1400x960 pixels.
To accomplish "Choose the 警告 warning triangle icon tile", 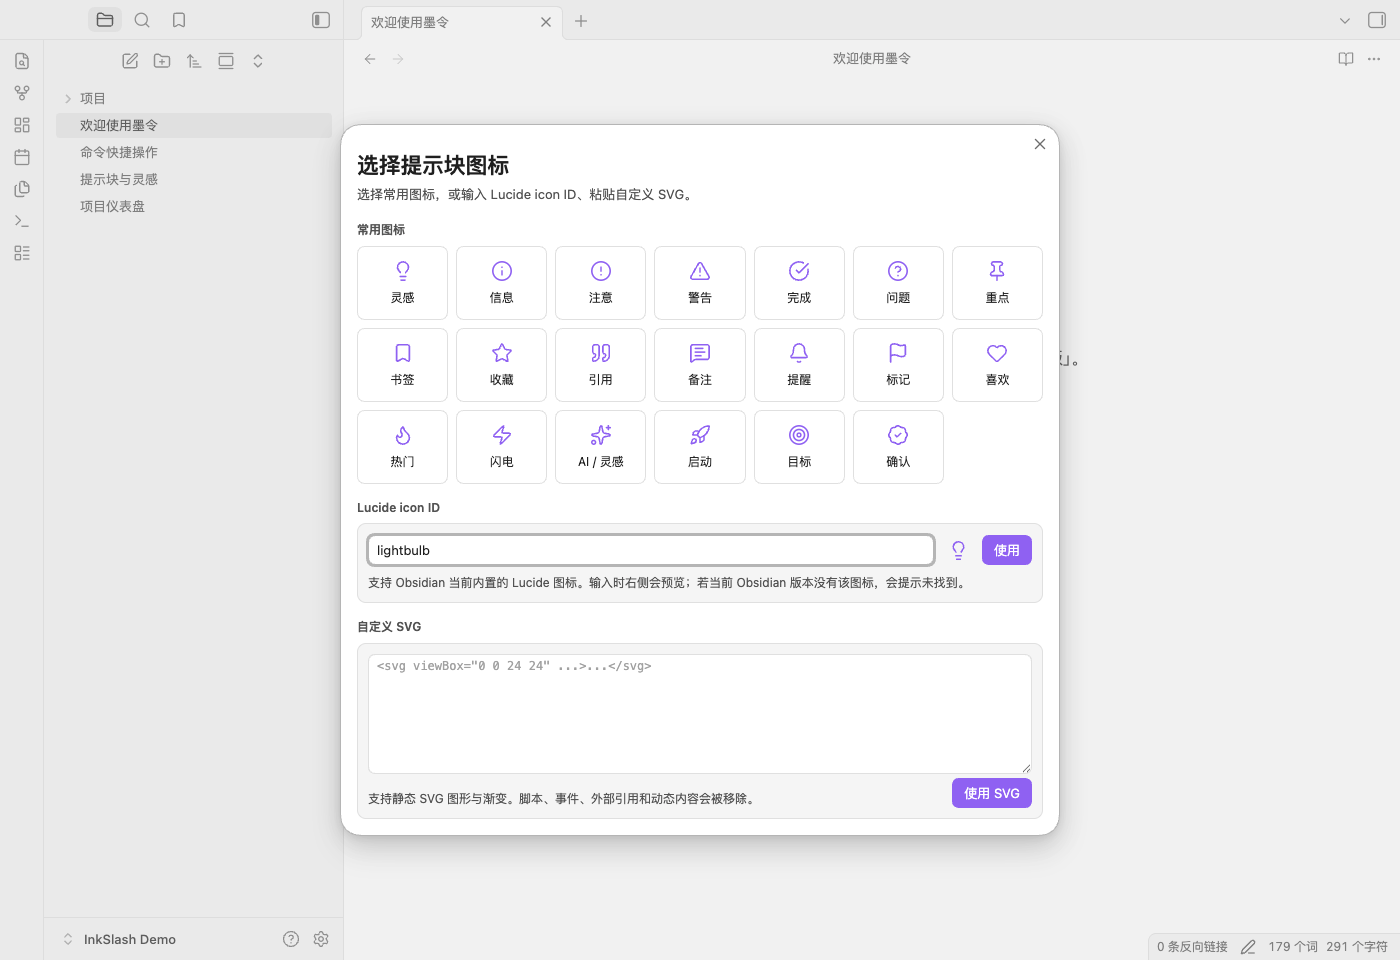I will point(700,283).
